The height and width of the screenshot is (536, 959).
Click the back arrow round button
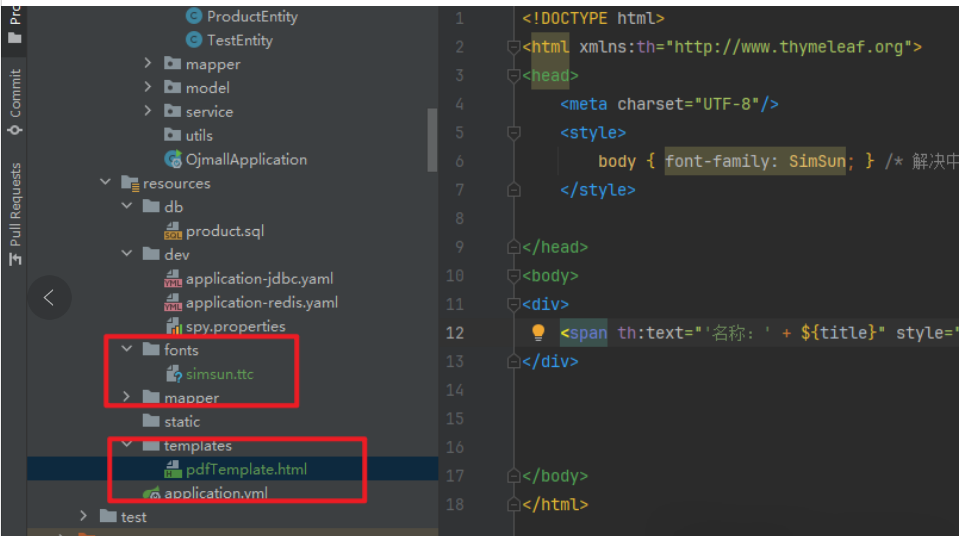pyautogui.click(x=49, y=298)
